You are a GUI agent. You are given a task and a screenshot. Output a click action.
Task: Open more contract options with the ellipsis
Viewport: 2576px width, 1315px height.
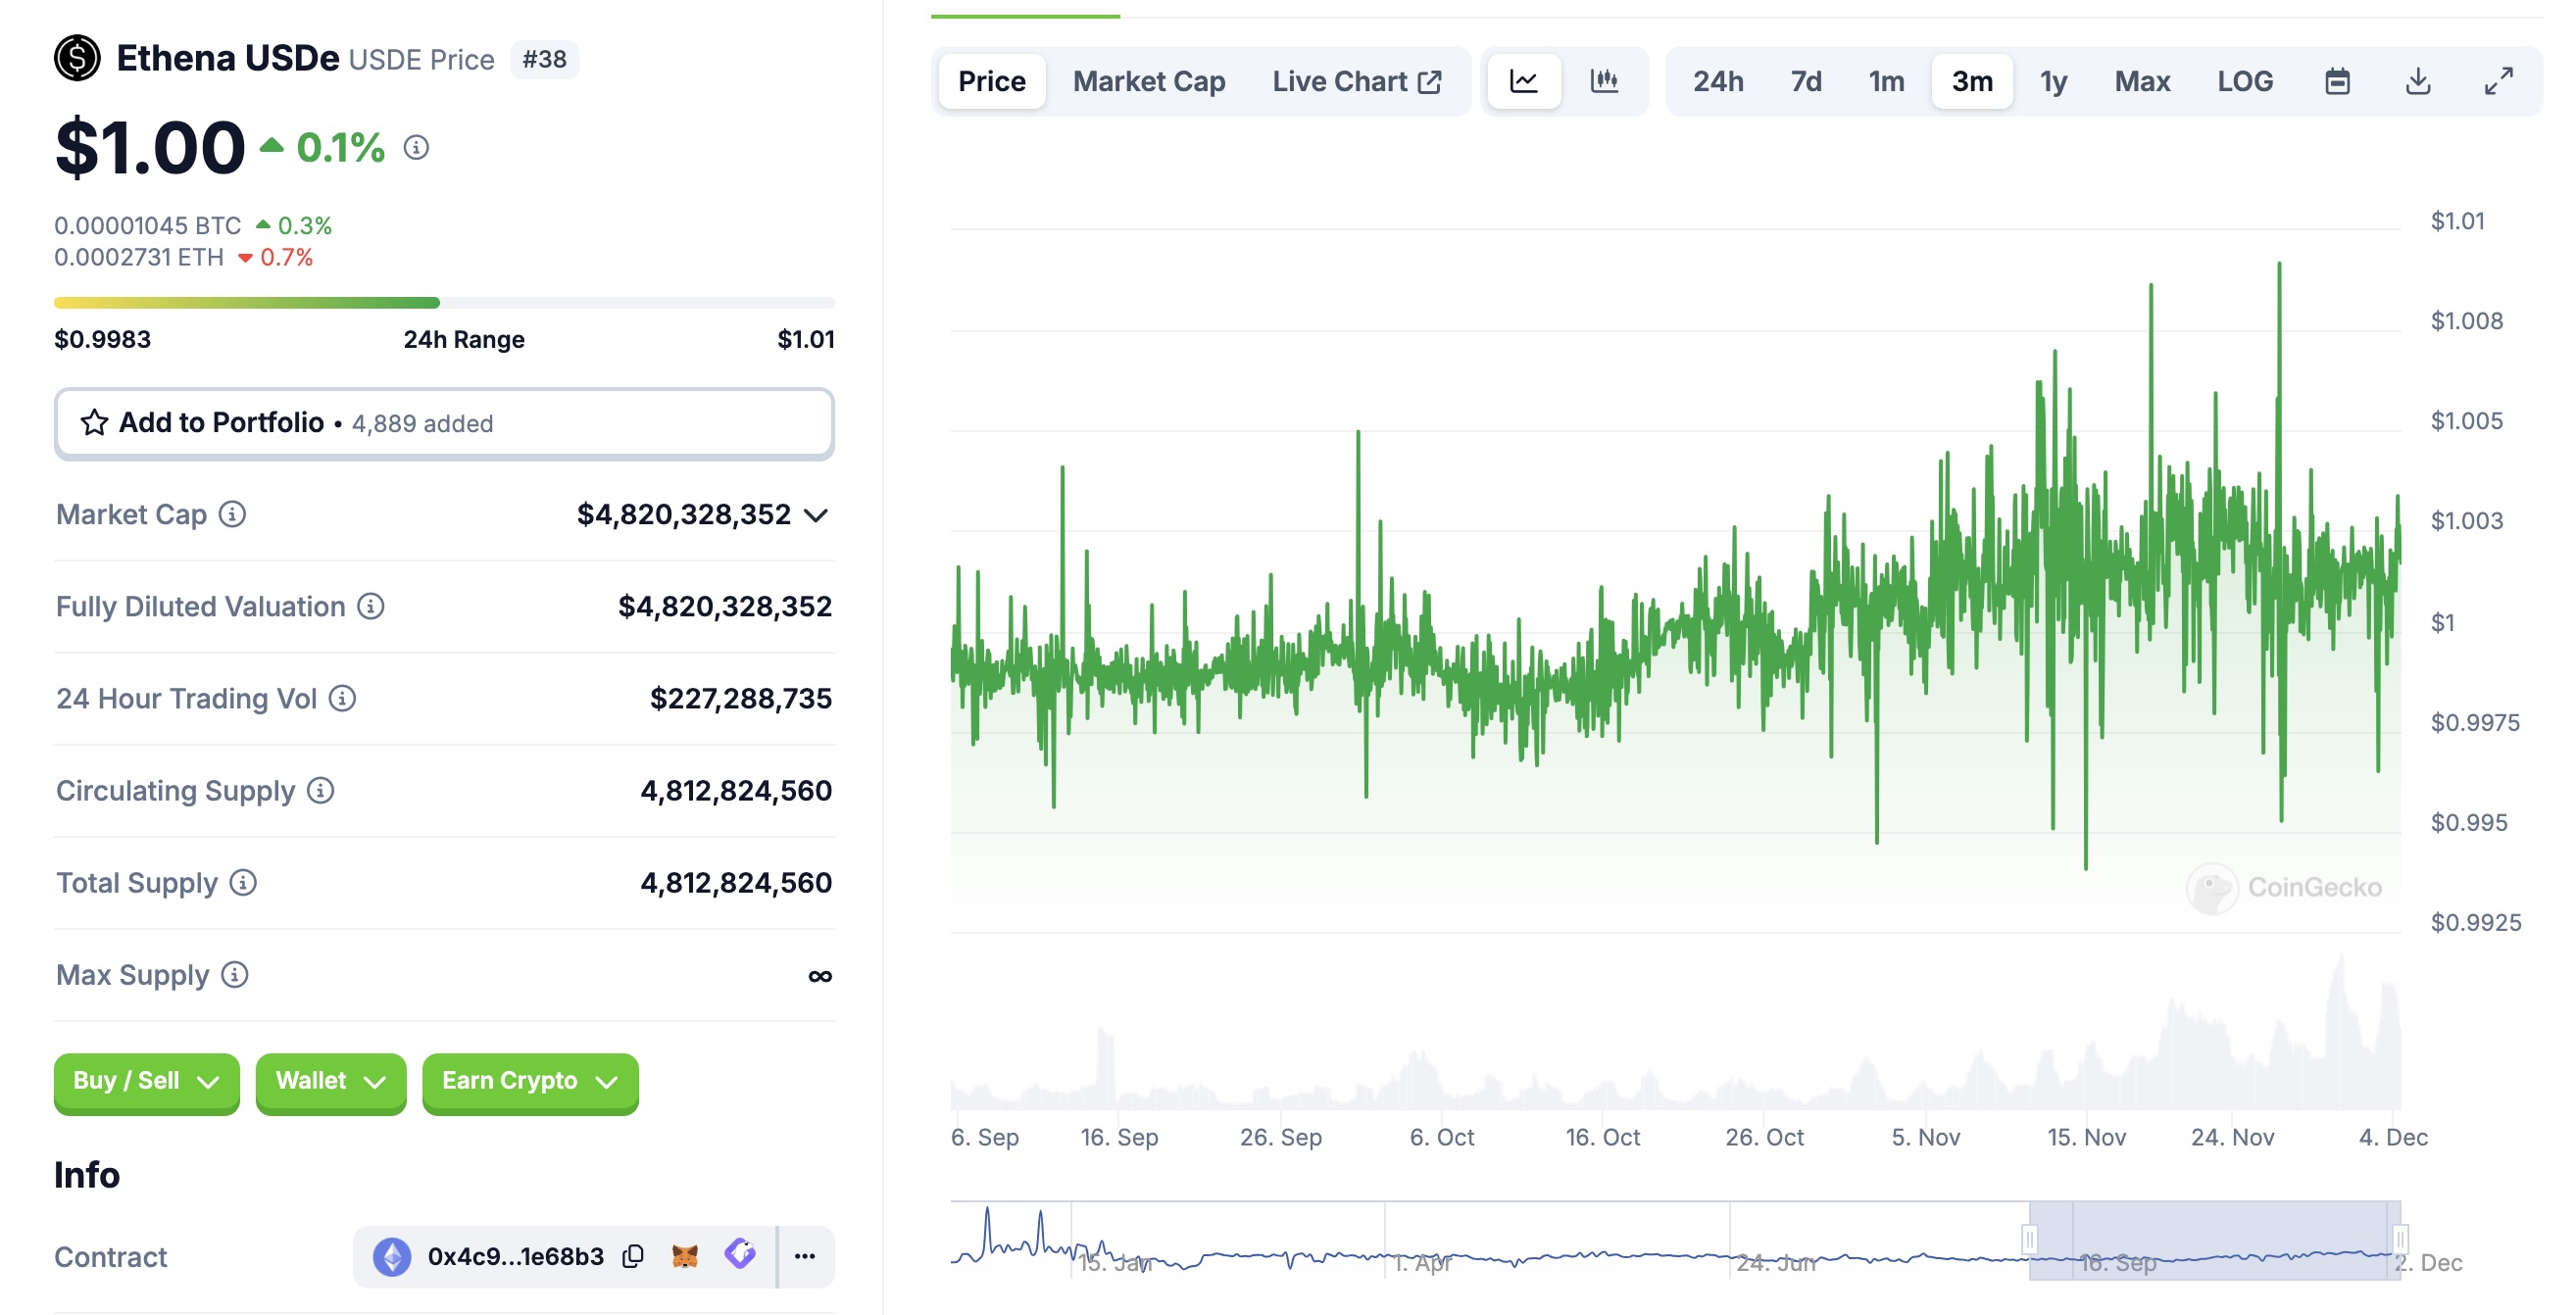pos(805,1256)
